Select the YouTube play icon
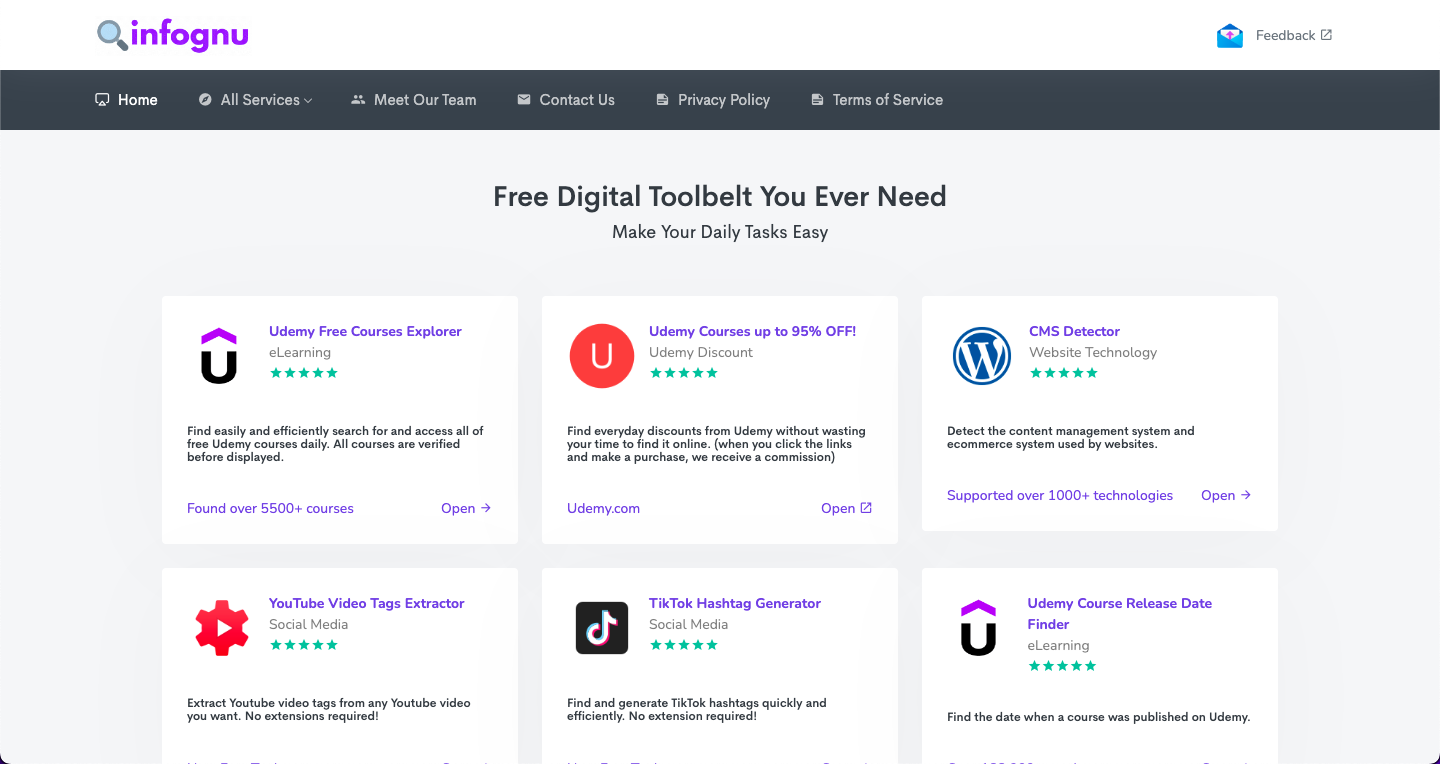Image resolution: width=1440 pixels, height=764 pixels. pyautogui.click(x=222, y=627)
